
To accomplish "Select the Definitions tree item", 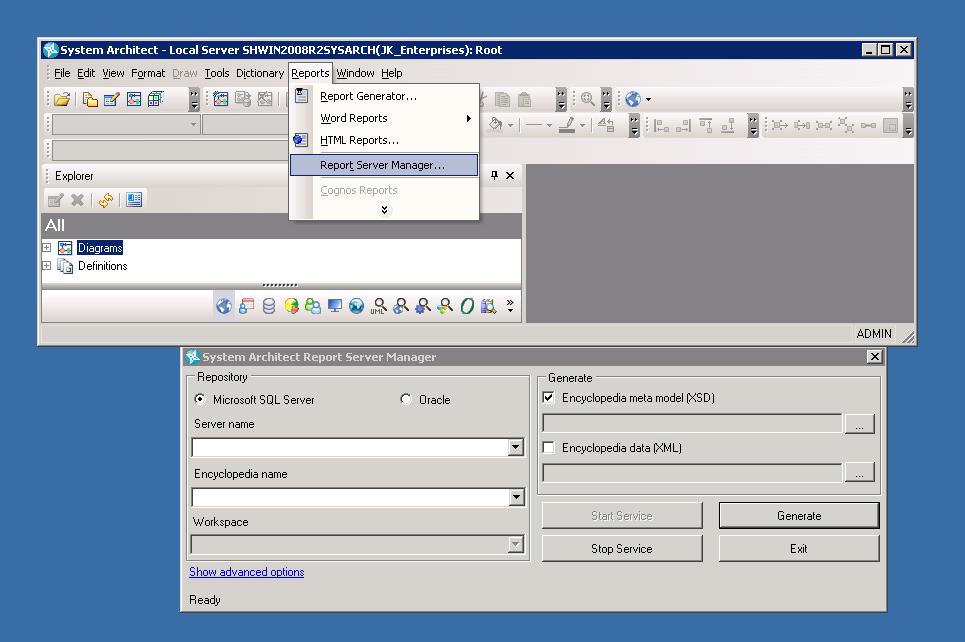I will [x=103, y=266].
